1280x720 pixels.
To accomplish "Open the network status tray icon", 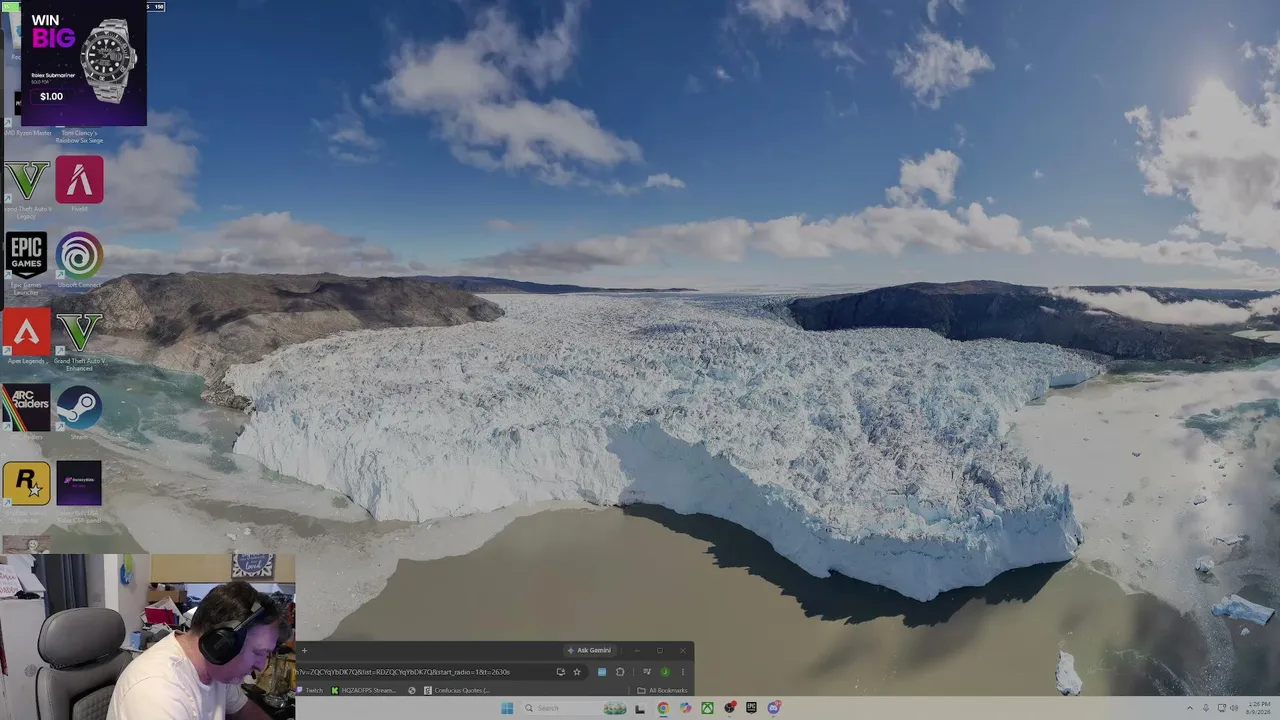I will click(1222, 708).
